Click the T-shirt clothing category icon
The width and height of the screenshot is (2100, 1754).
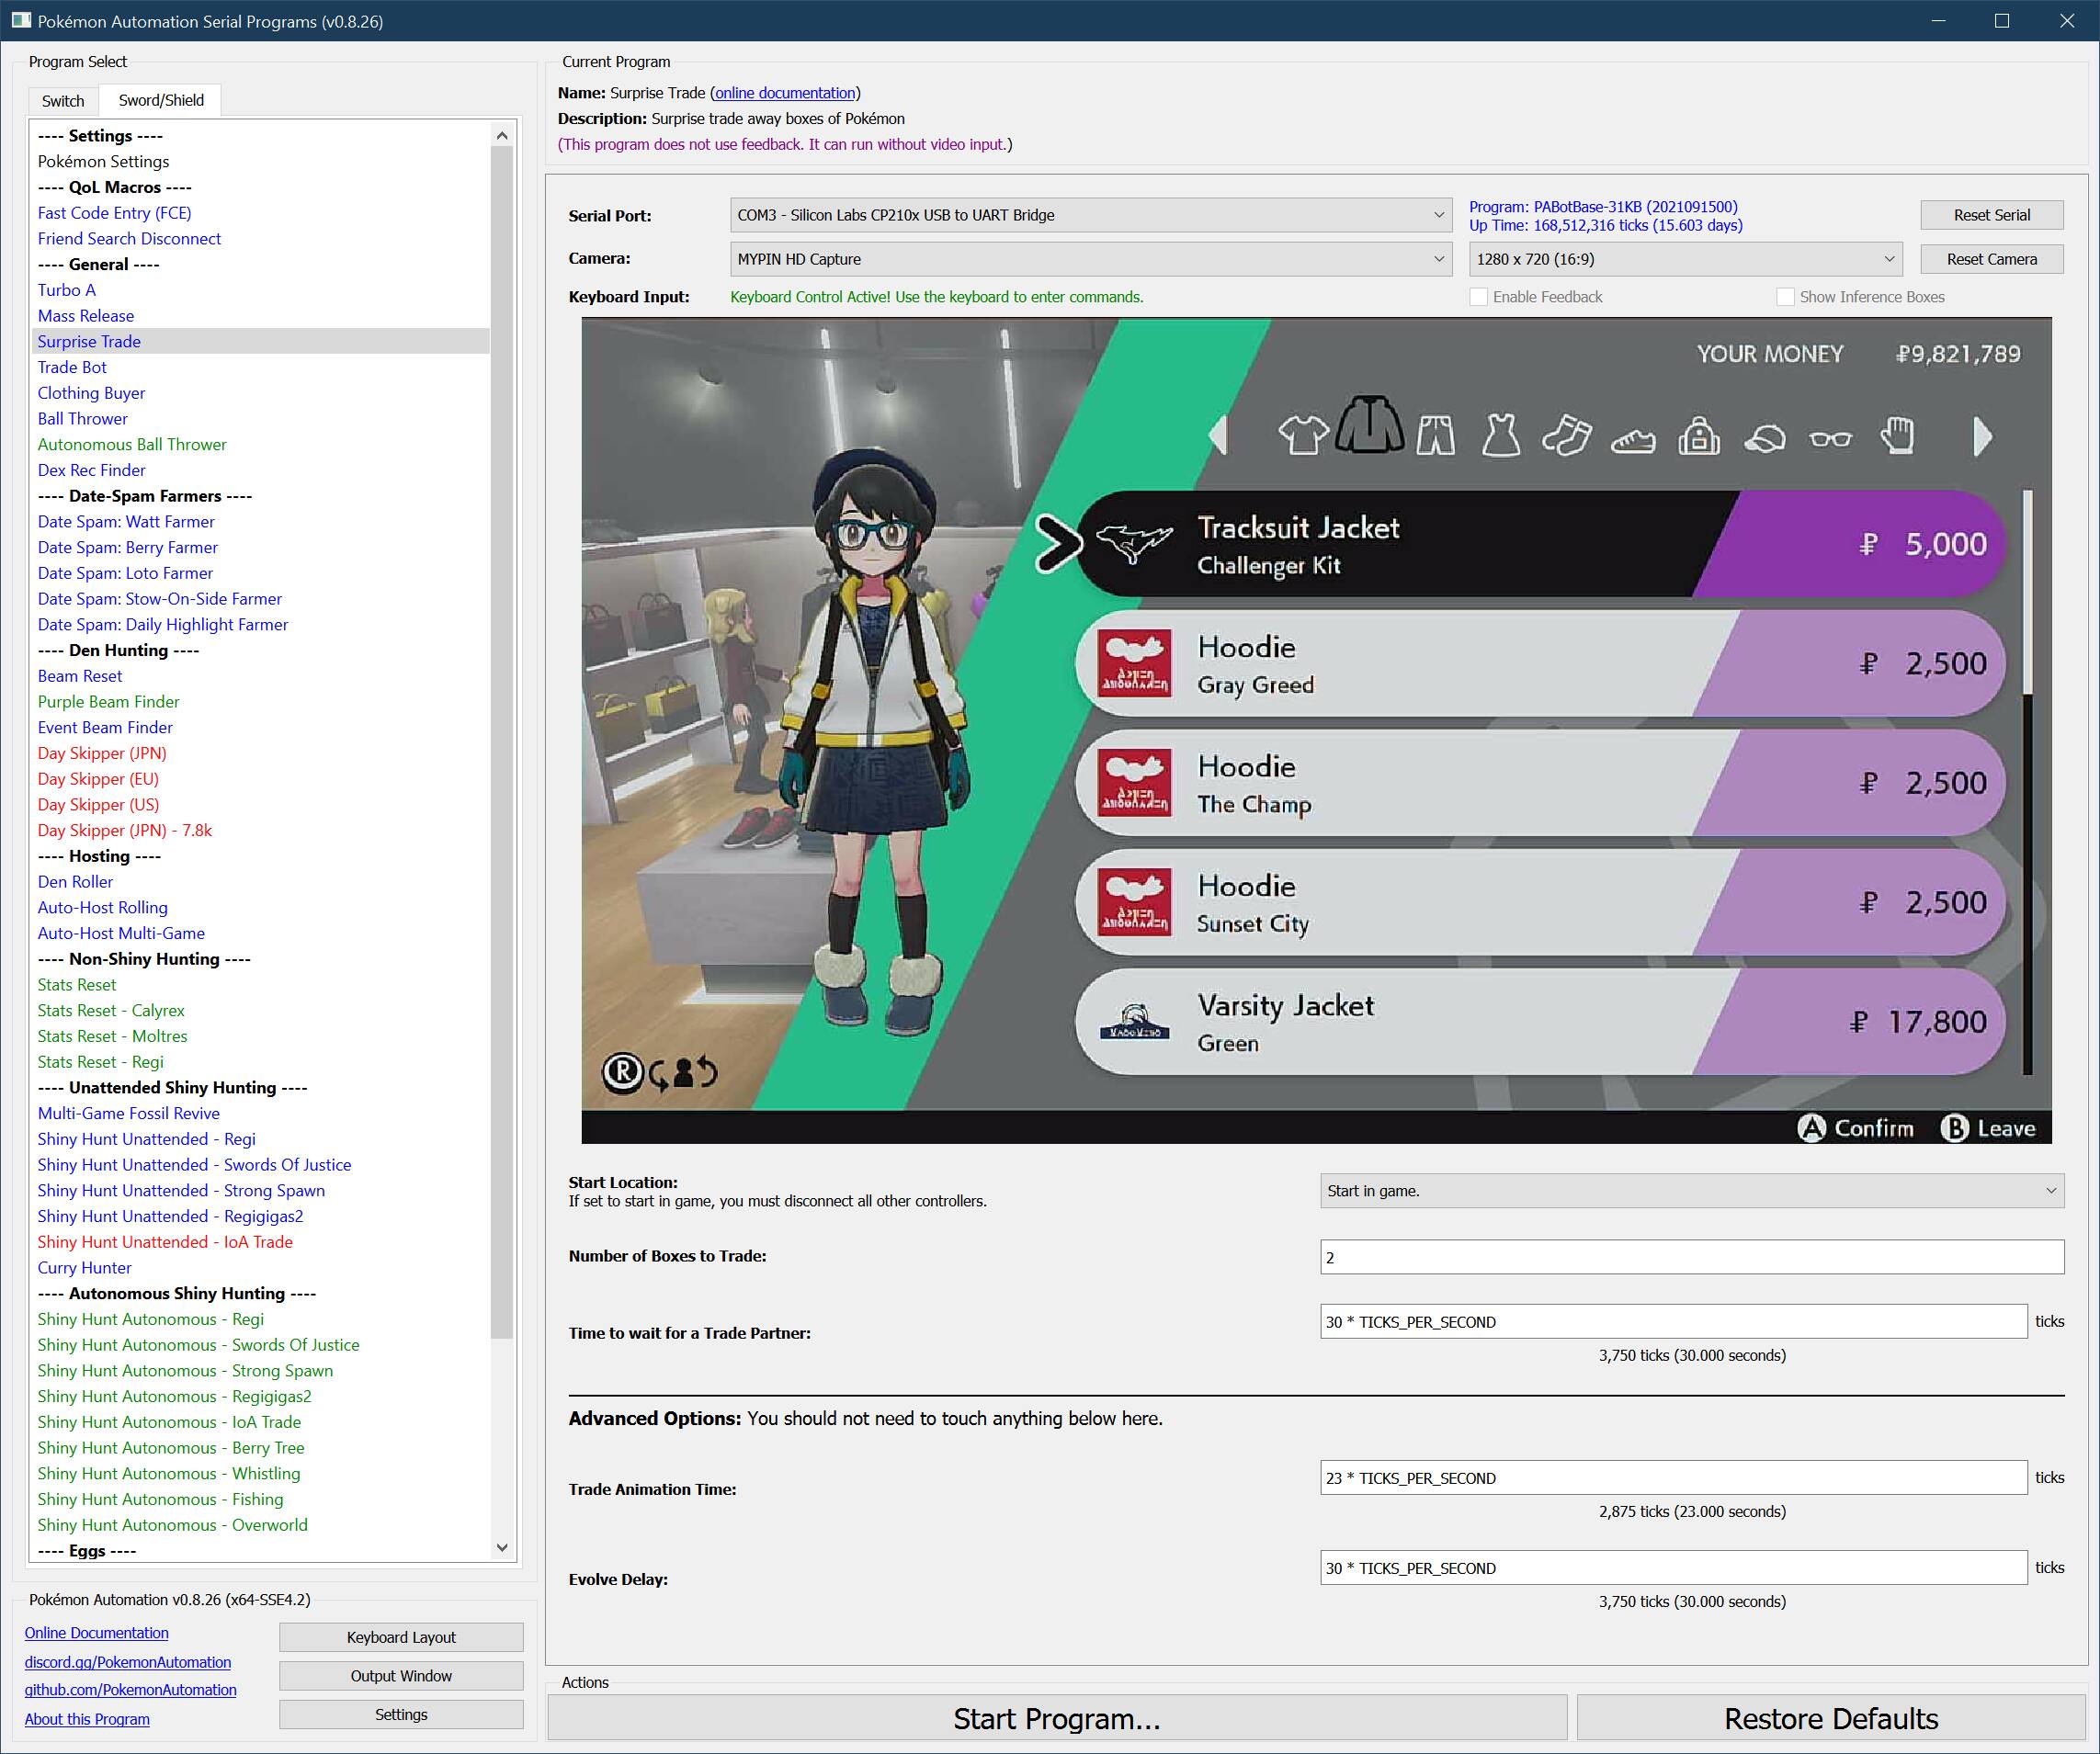(1303, 435)
